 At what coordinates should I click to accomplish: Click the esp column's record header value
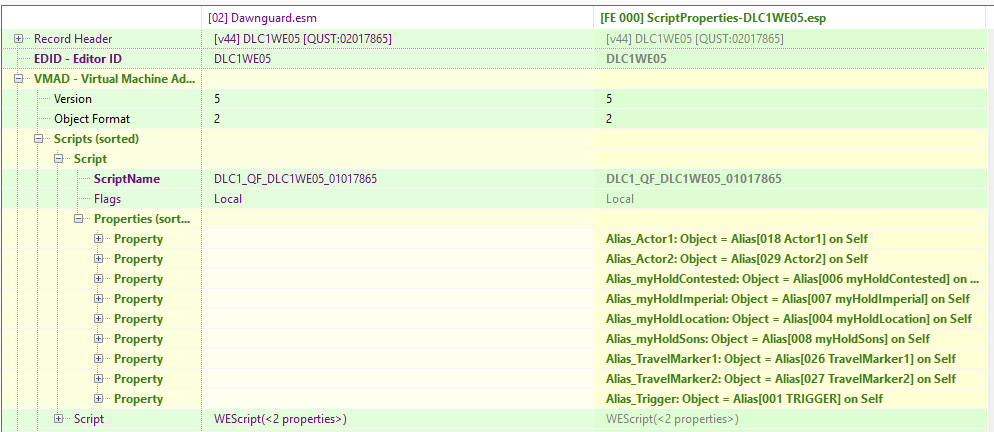(695, 39)
